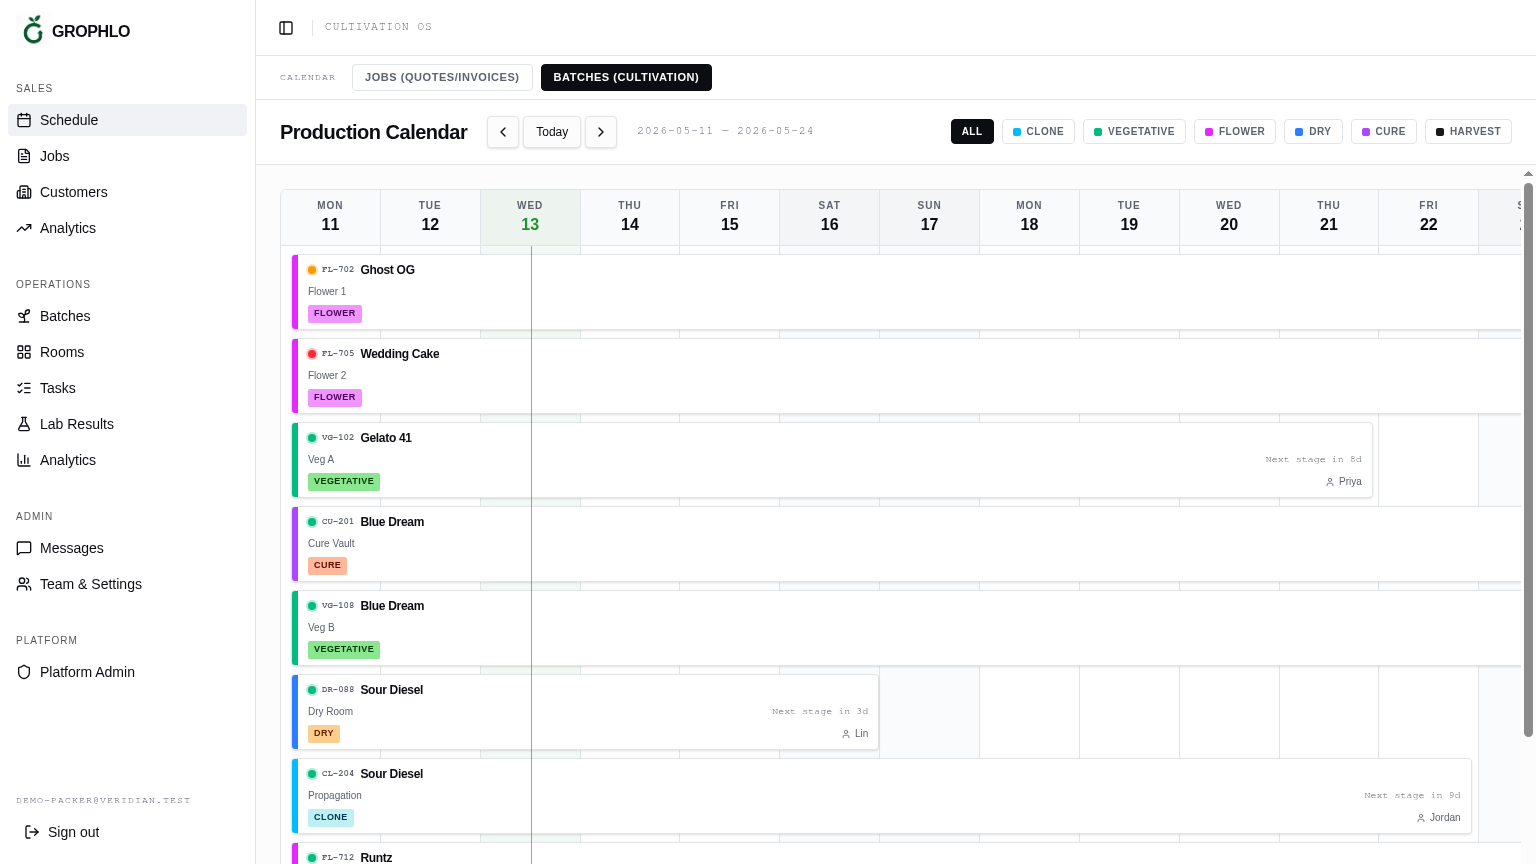Viewport: 1536px width, 864px height.
Task: Click the Cure Vault room label
Action: click(331, 544)
